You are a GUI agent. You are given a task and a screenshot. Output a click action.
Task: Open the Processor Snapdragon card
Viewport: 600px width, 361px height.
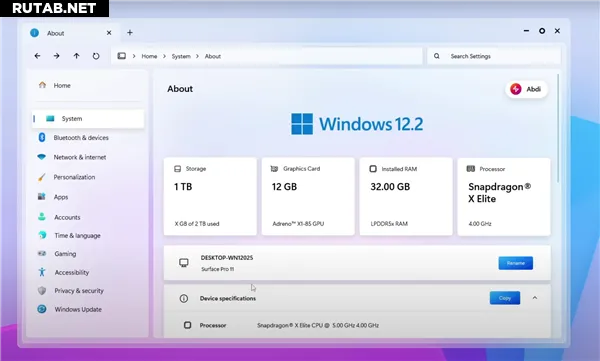[x=504, y=196]
